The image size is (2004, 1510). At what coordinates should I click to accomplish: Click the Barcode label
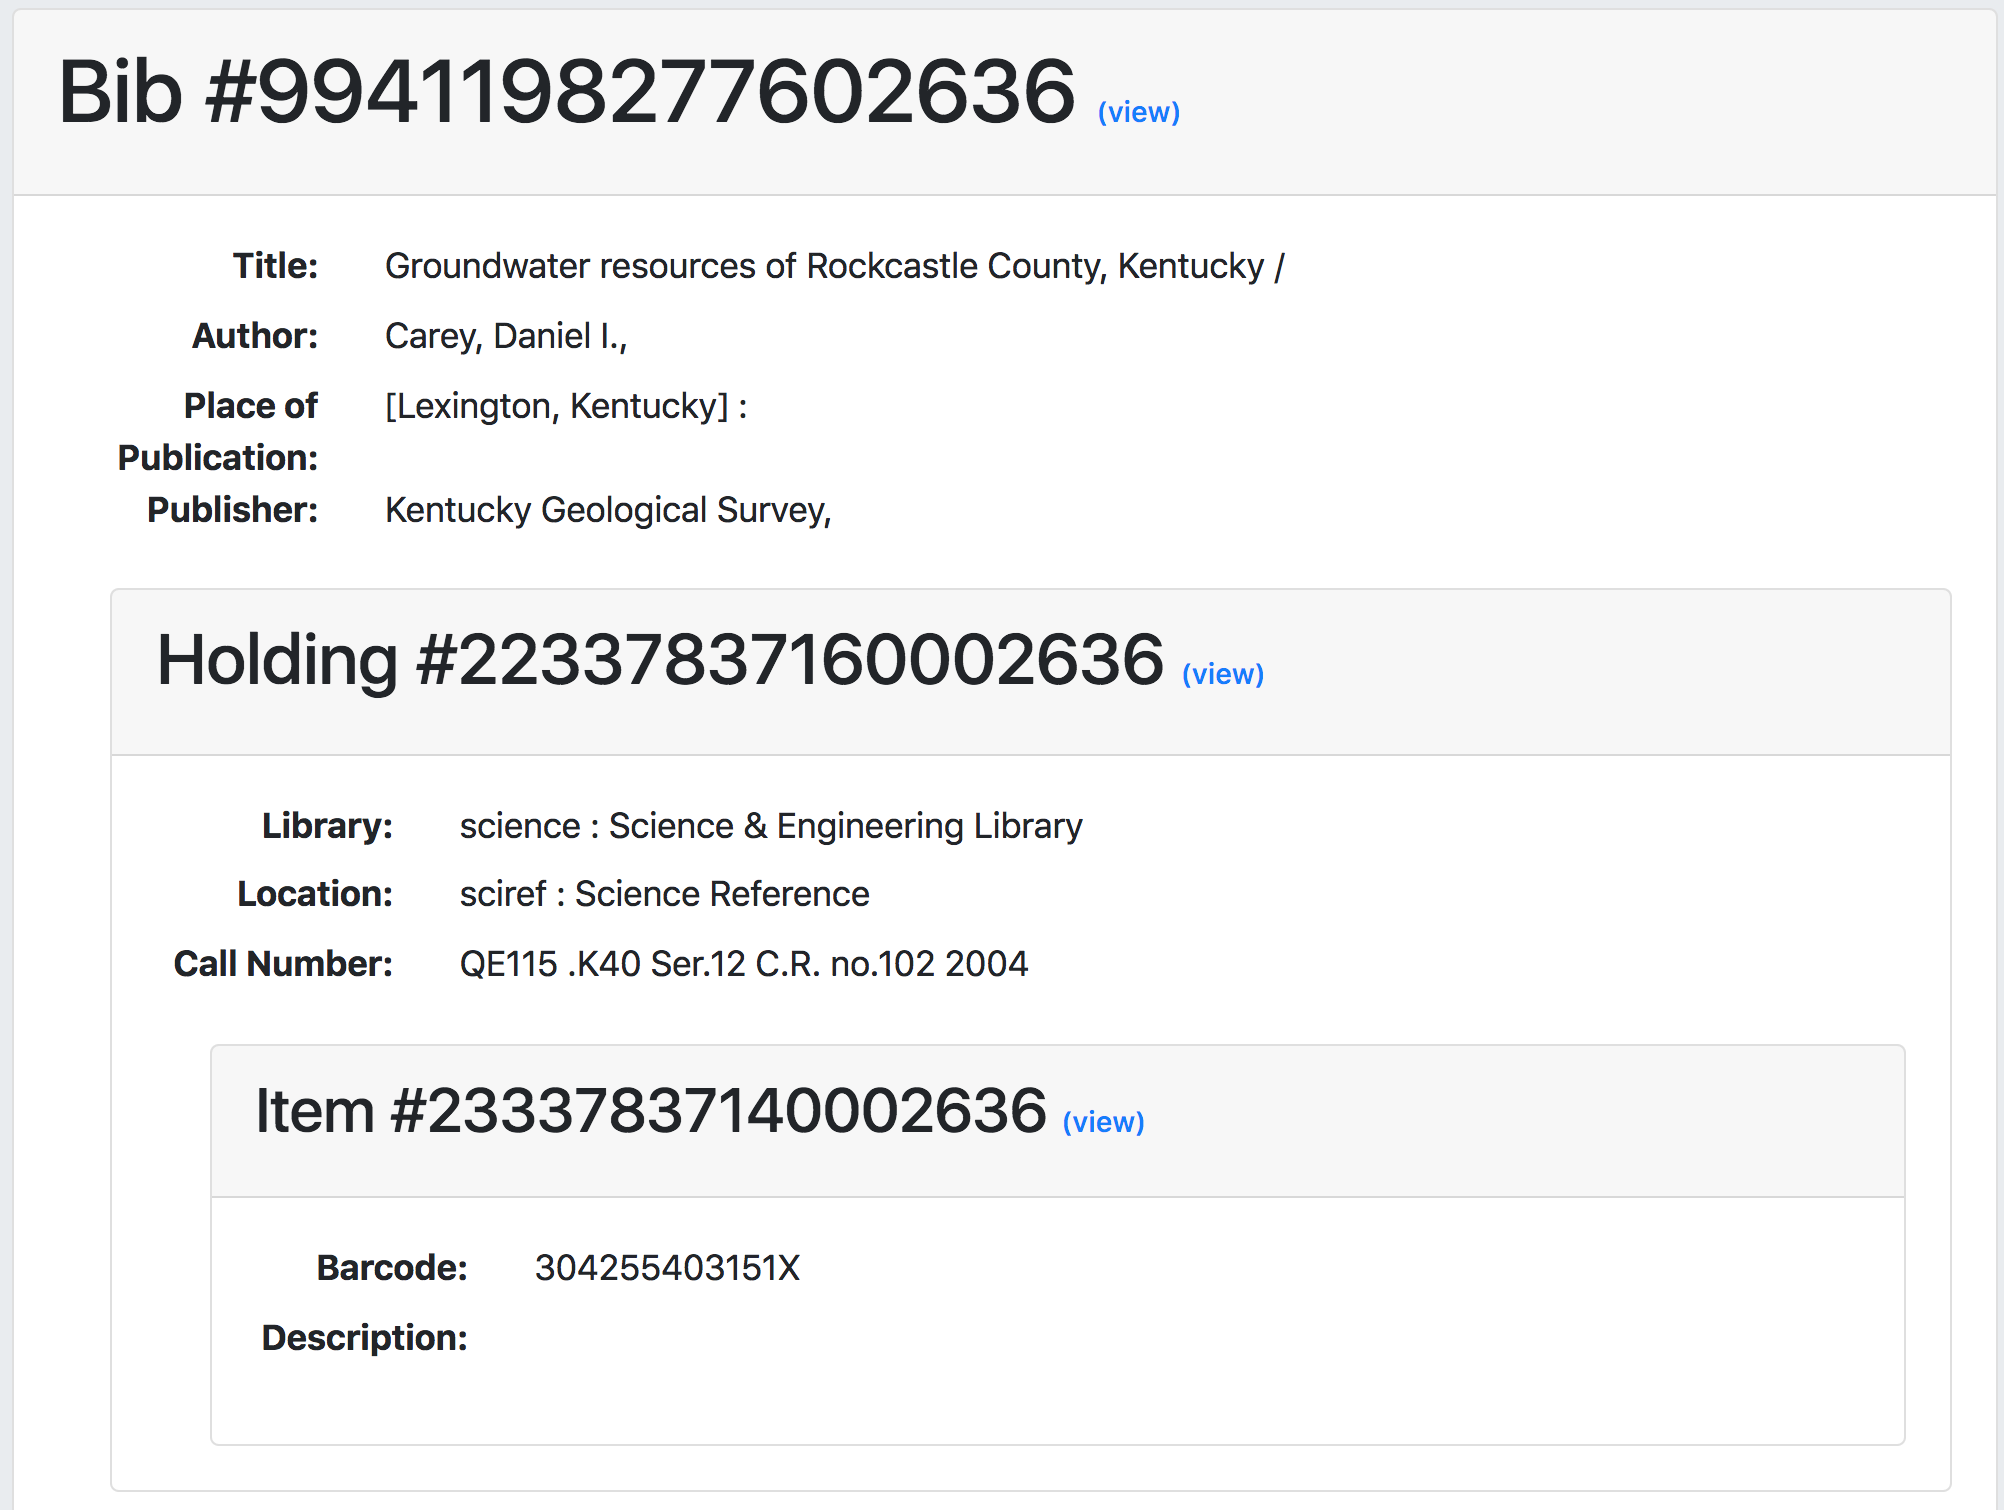[393, 1267]
